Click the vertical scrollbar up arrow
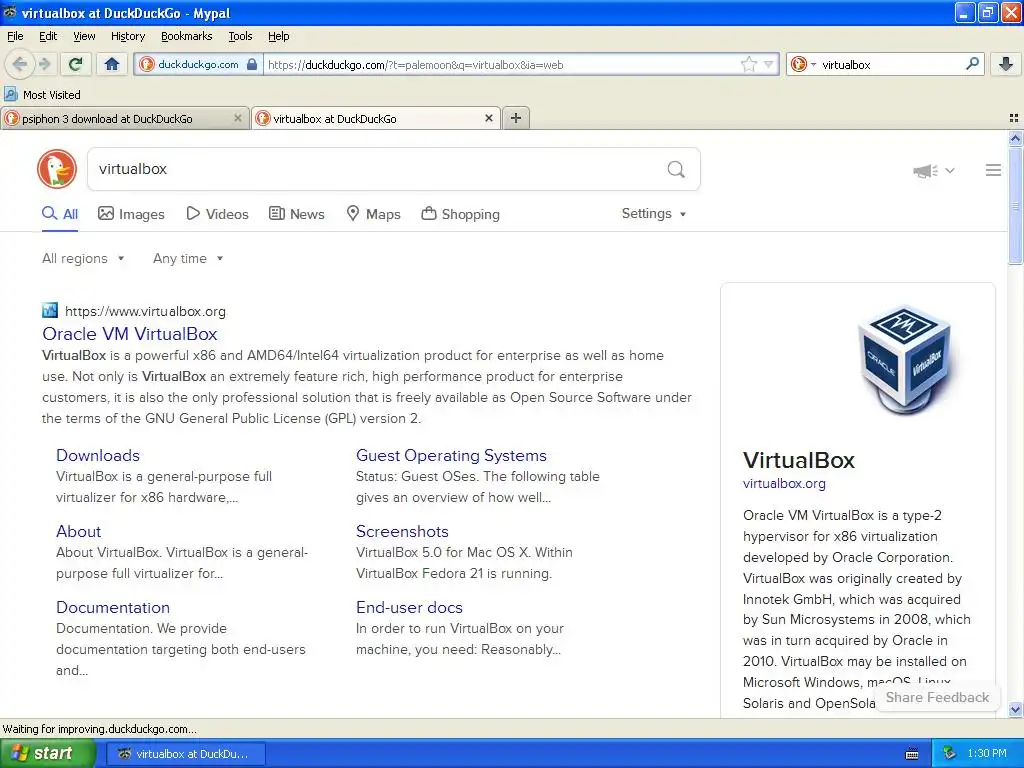This screenshot has height=768, width=1024. pyautogui.click(x=1015, y=138)
